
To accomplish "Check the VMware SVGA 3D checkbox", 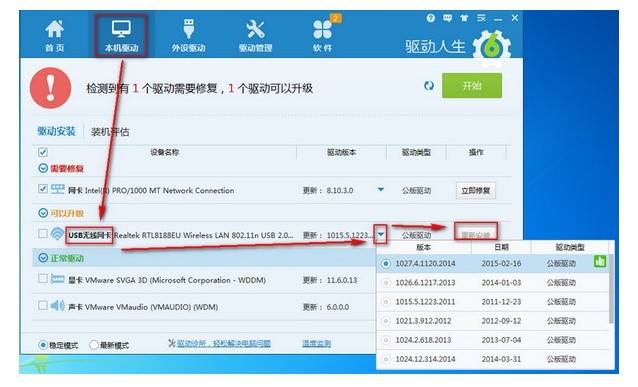I will tap(43, 279).
